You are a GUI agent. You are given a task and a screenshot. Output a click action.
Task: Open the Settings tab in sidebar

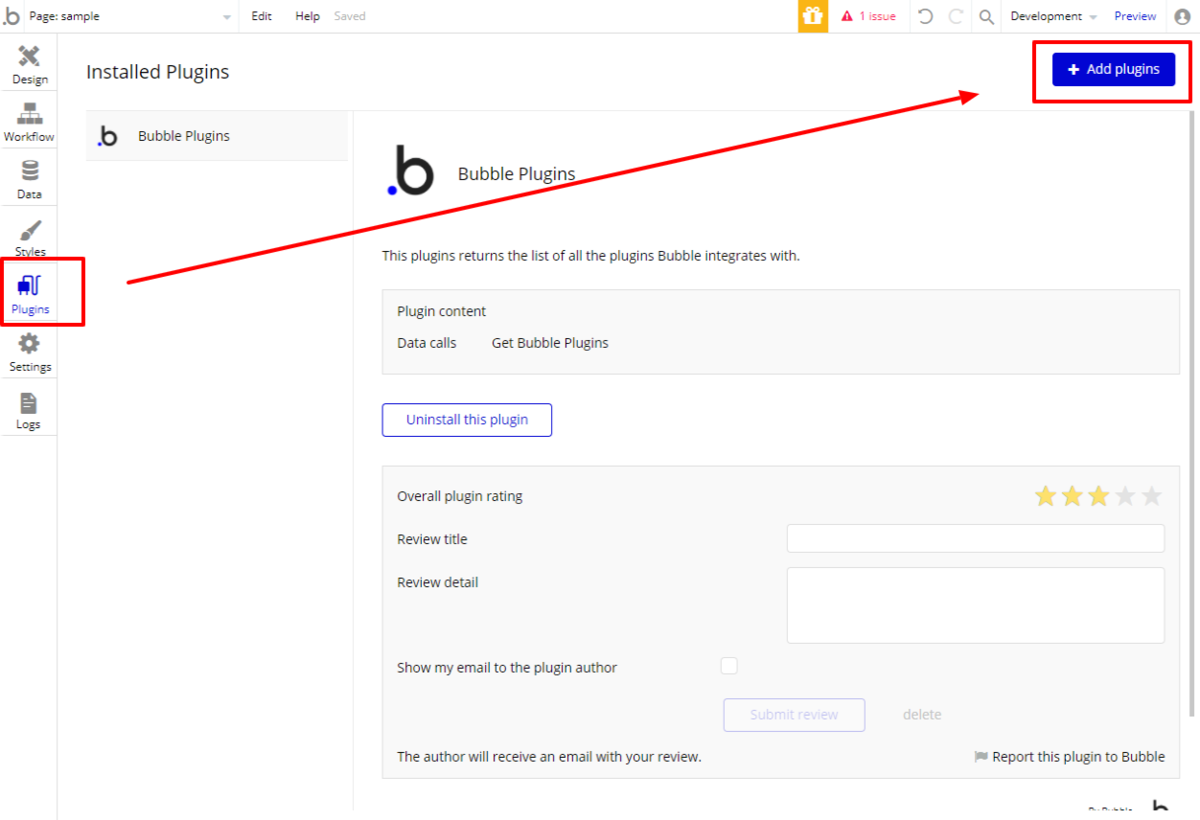[29, 352]
